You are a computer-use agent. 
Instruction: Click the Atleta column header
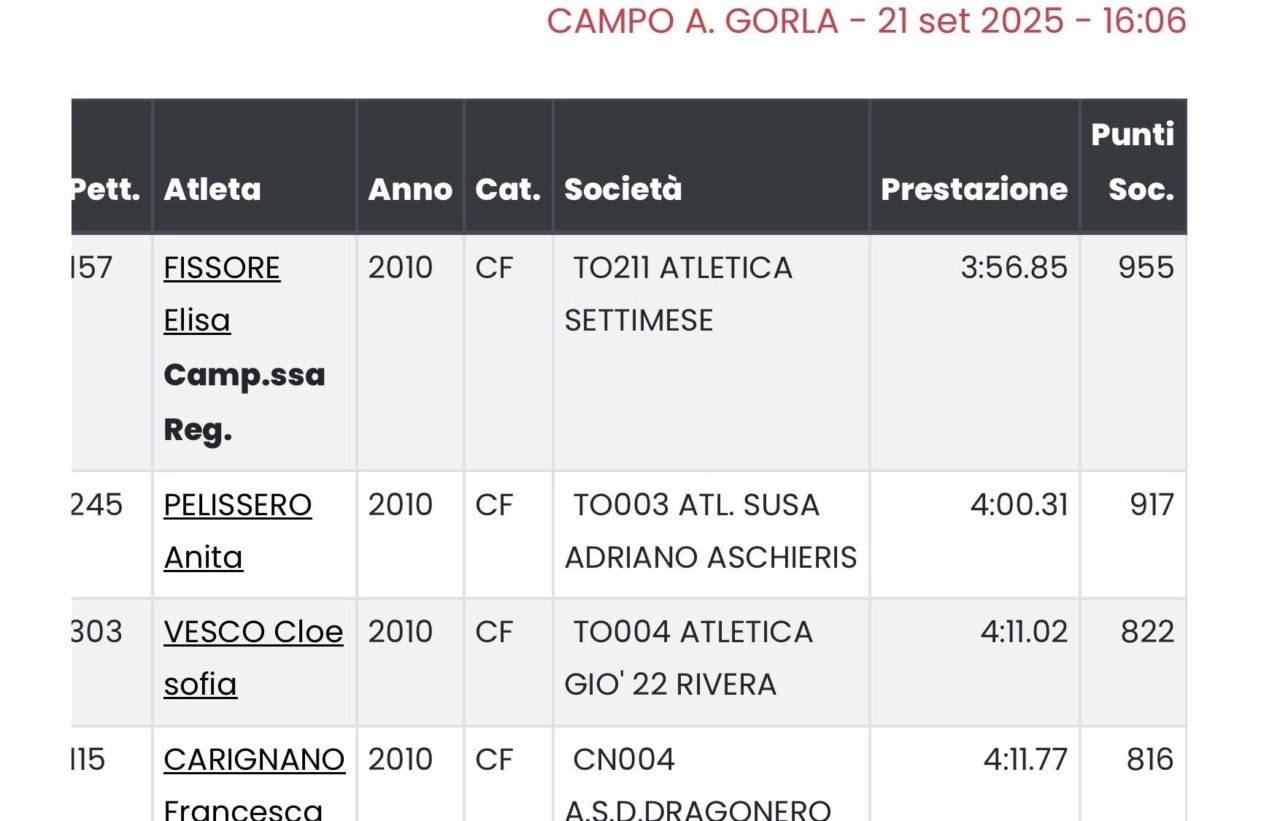[212, 189]
